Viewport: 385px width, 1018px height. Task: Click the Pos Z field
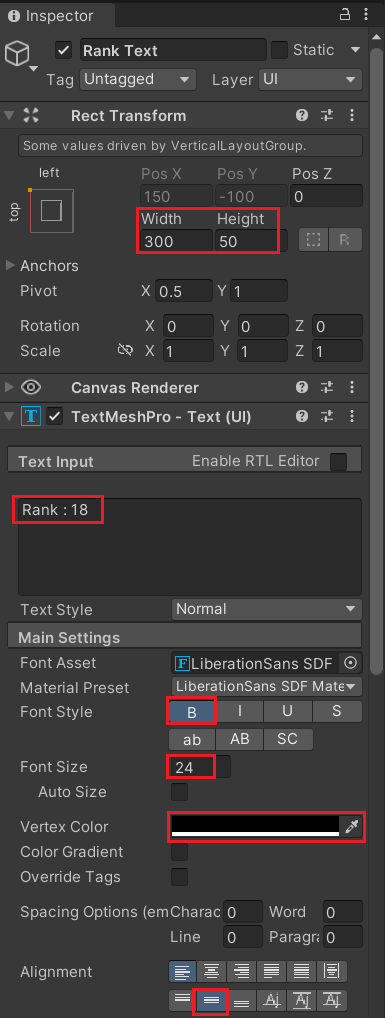tap(325, 196)
